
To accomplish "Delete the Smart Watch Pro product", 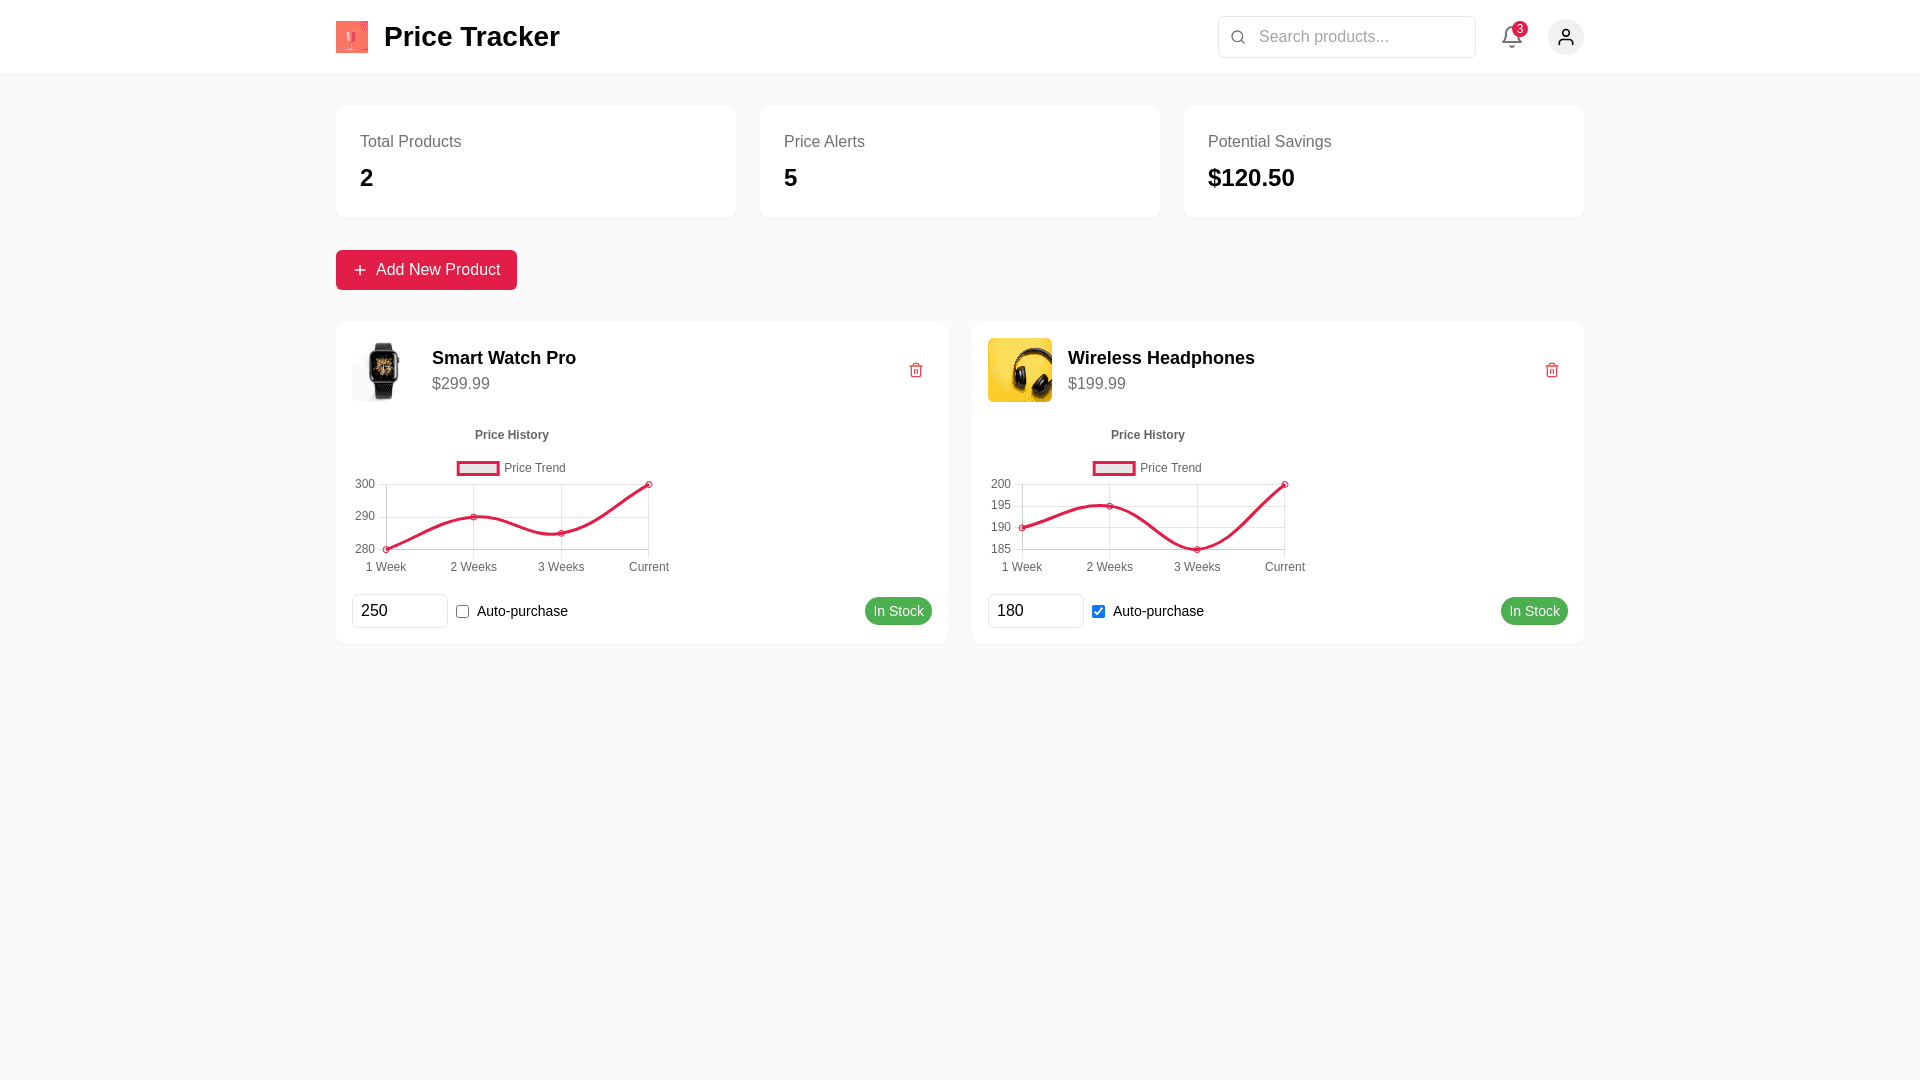I will 915,370.
